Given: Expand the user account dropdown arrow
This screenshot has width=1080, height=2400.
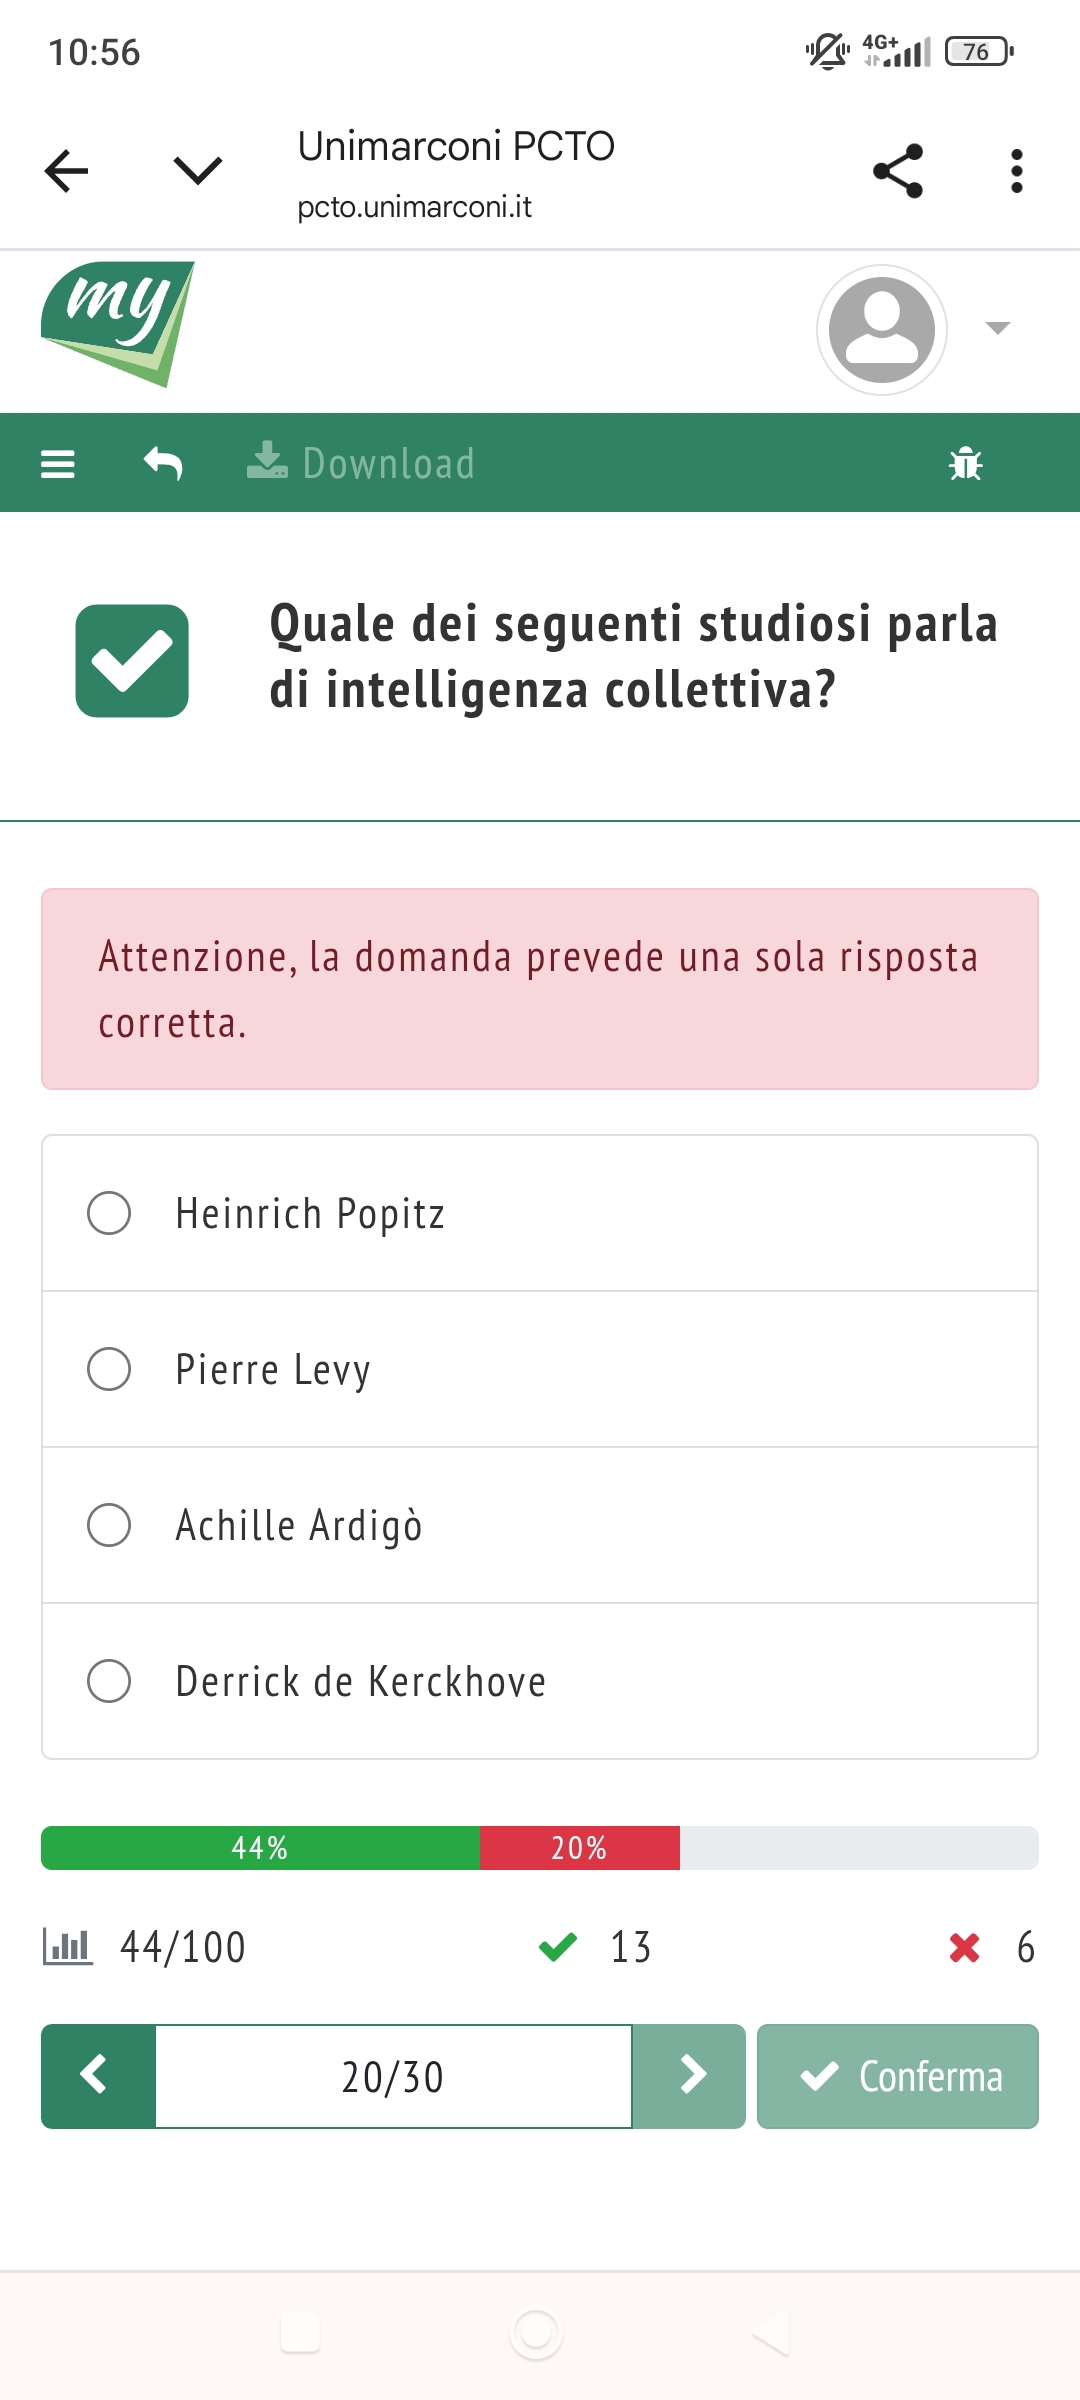Looking at the screenshot, I should click(x=997, y=328).
